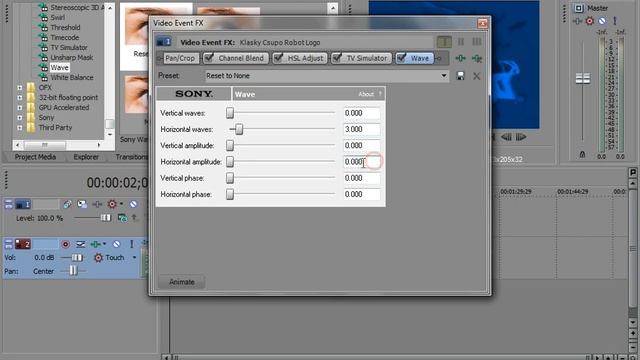Mute video track 1
Image resolution: width=640 pixels, height=360 pixels.
[x=133, y=204]
